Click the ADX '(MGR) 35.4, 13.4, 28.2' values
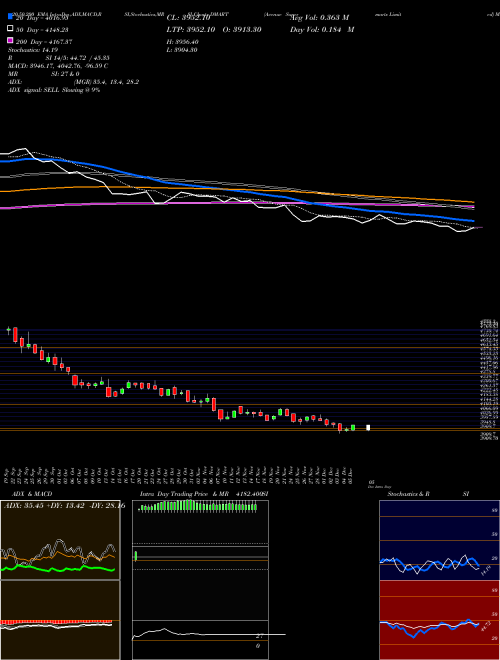Viewport: 500px width, 660px height. point(106,82)
